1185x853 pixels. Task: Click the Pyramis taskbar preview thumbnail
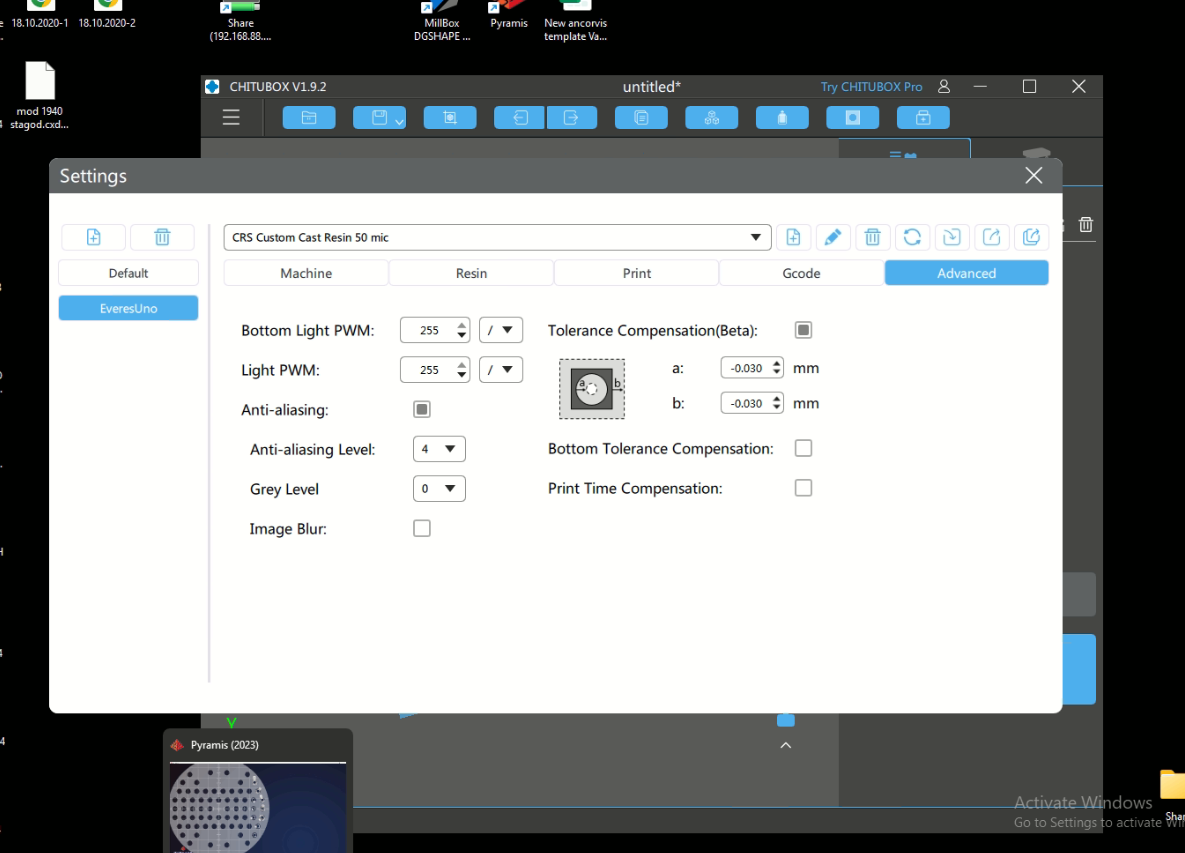click(x=258, y=807)
